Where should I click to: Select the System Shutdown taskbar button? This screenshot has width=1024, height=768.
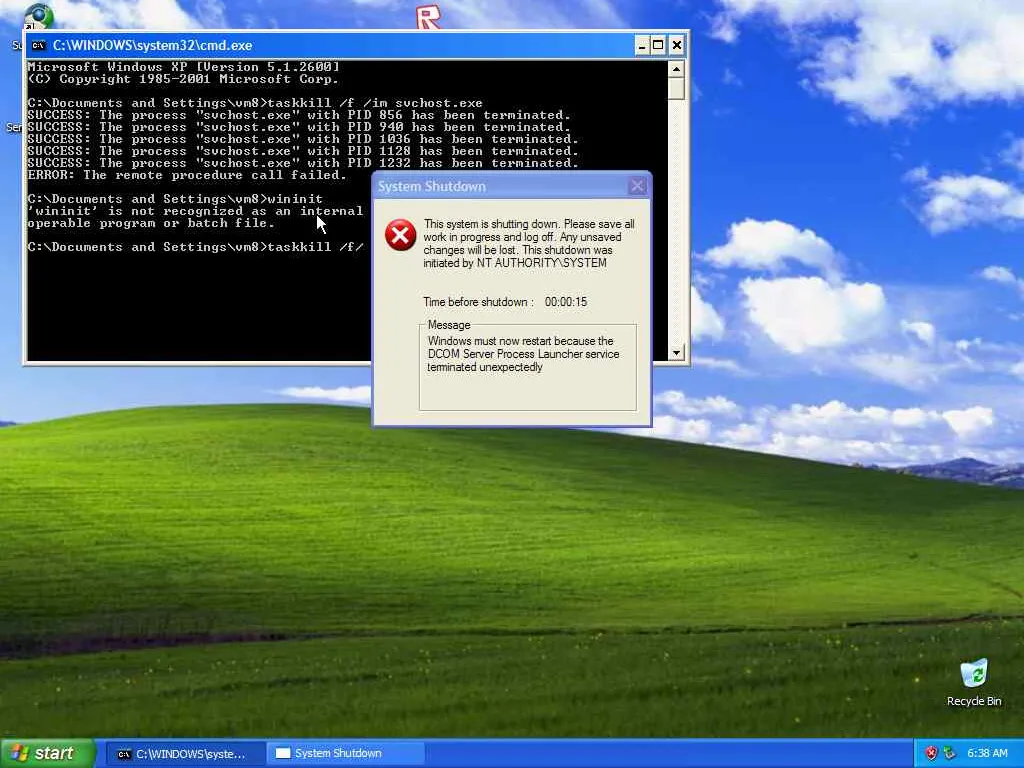pyautogui.click(x=346, y=754)
